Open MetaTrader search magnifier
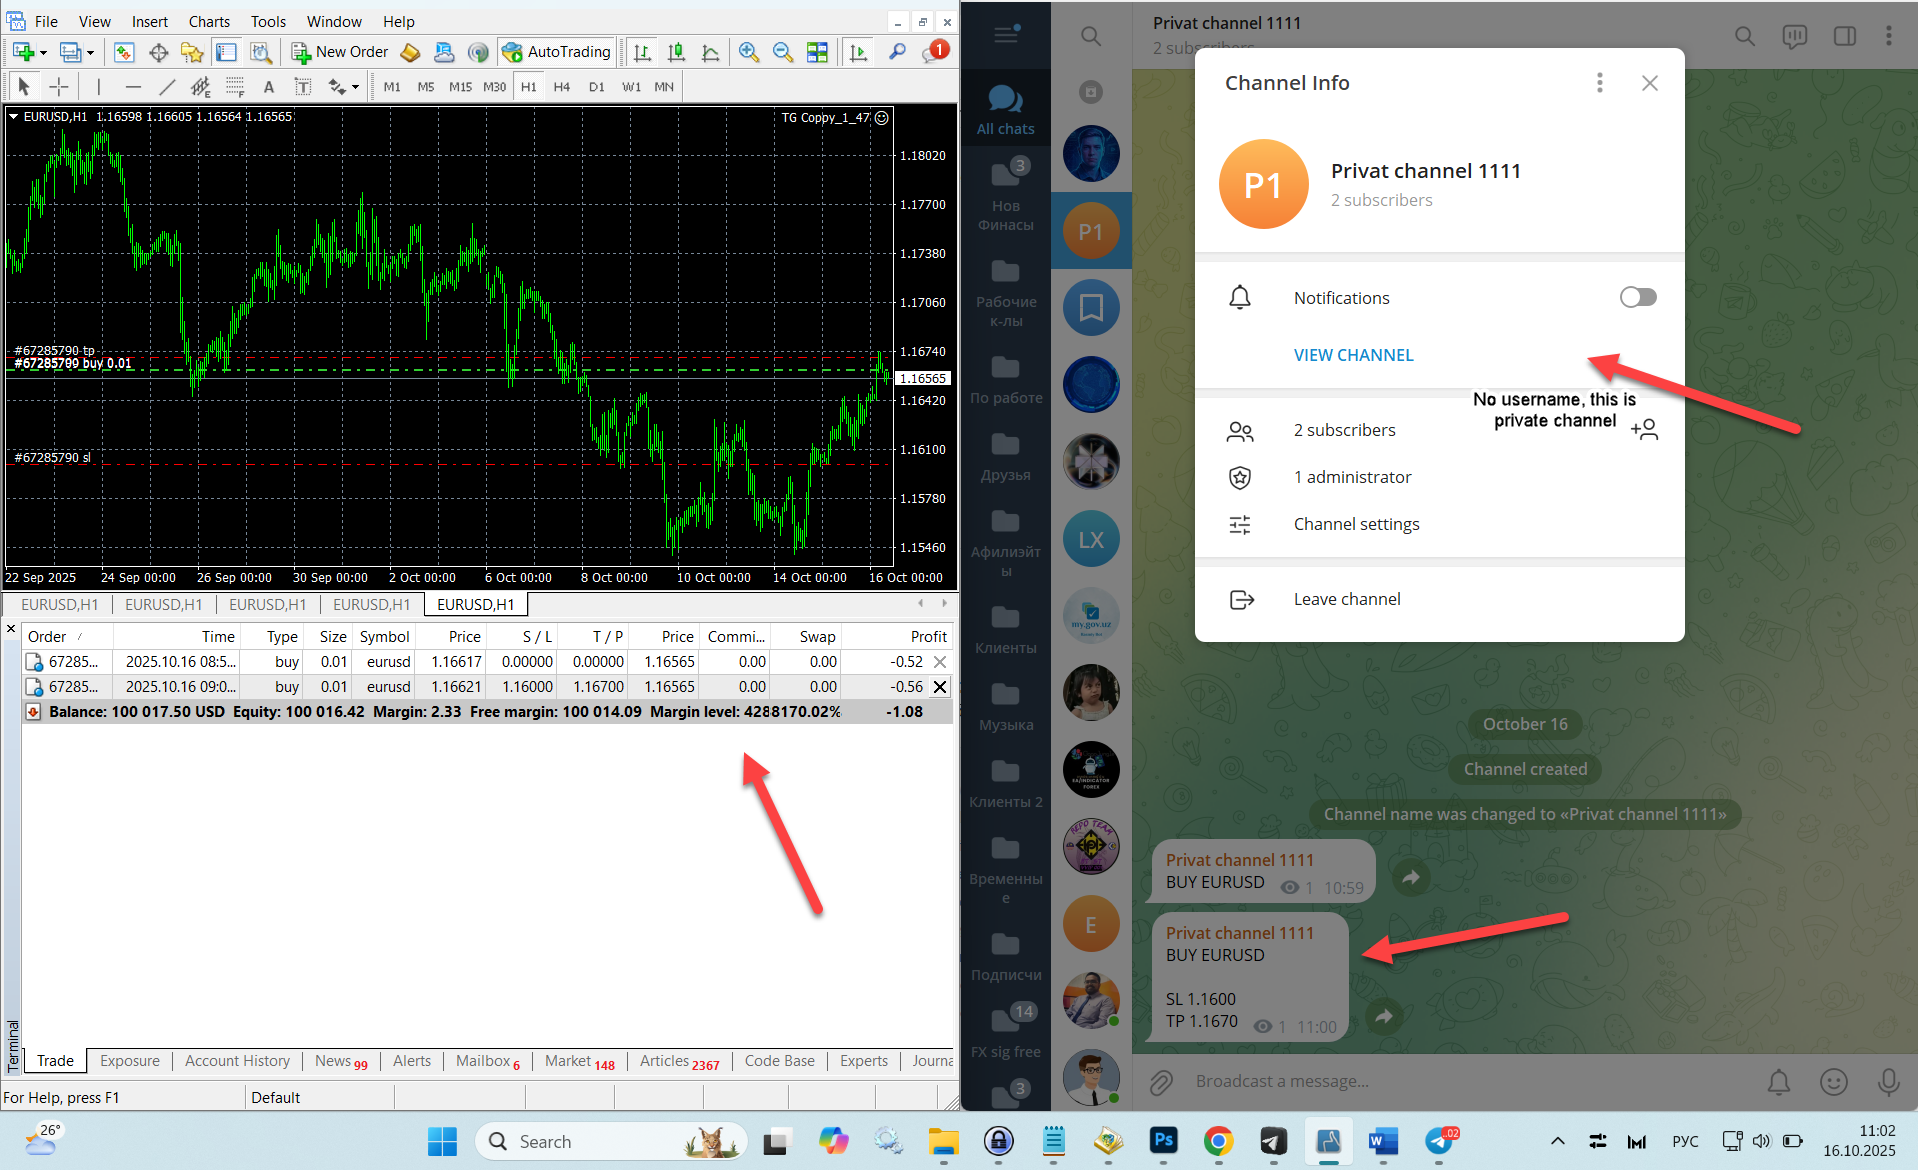This screenshot has width=1918, height=1170. 898,52
